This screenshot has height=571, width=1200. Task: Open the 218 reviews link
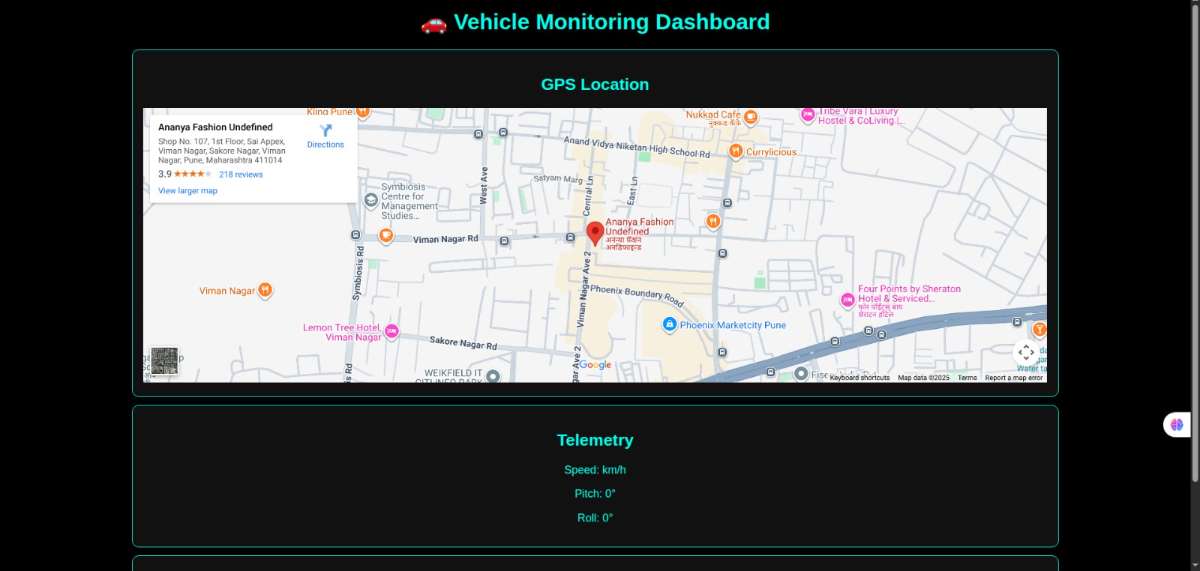[x=241, y=174]
